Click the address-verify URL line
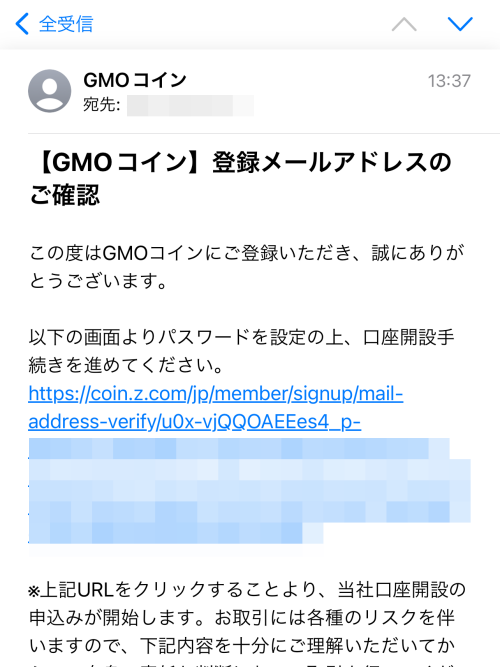This screenshot has width=500, height=667. (195, 422)
